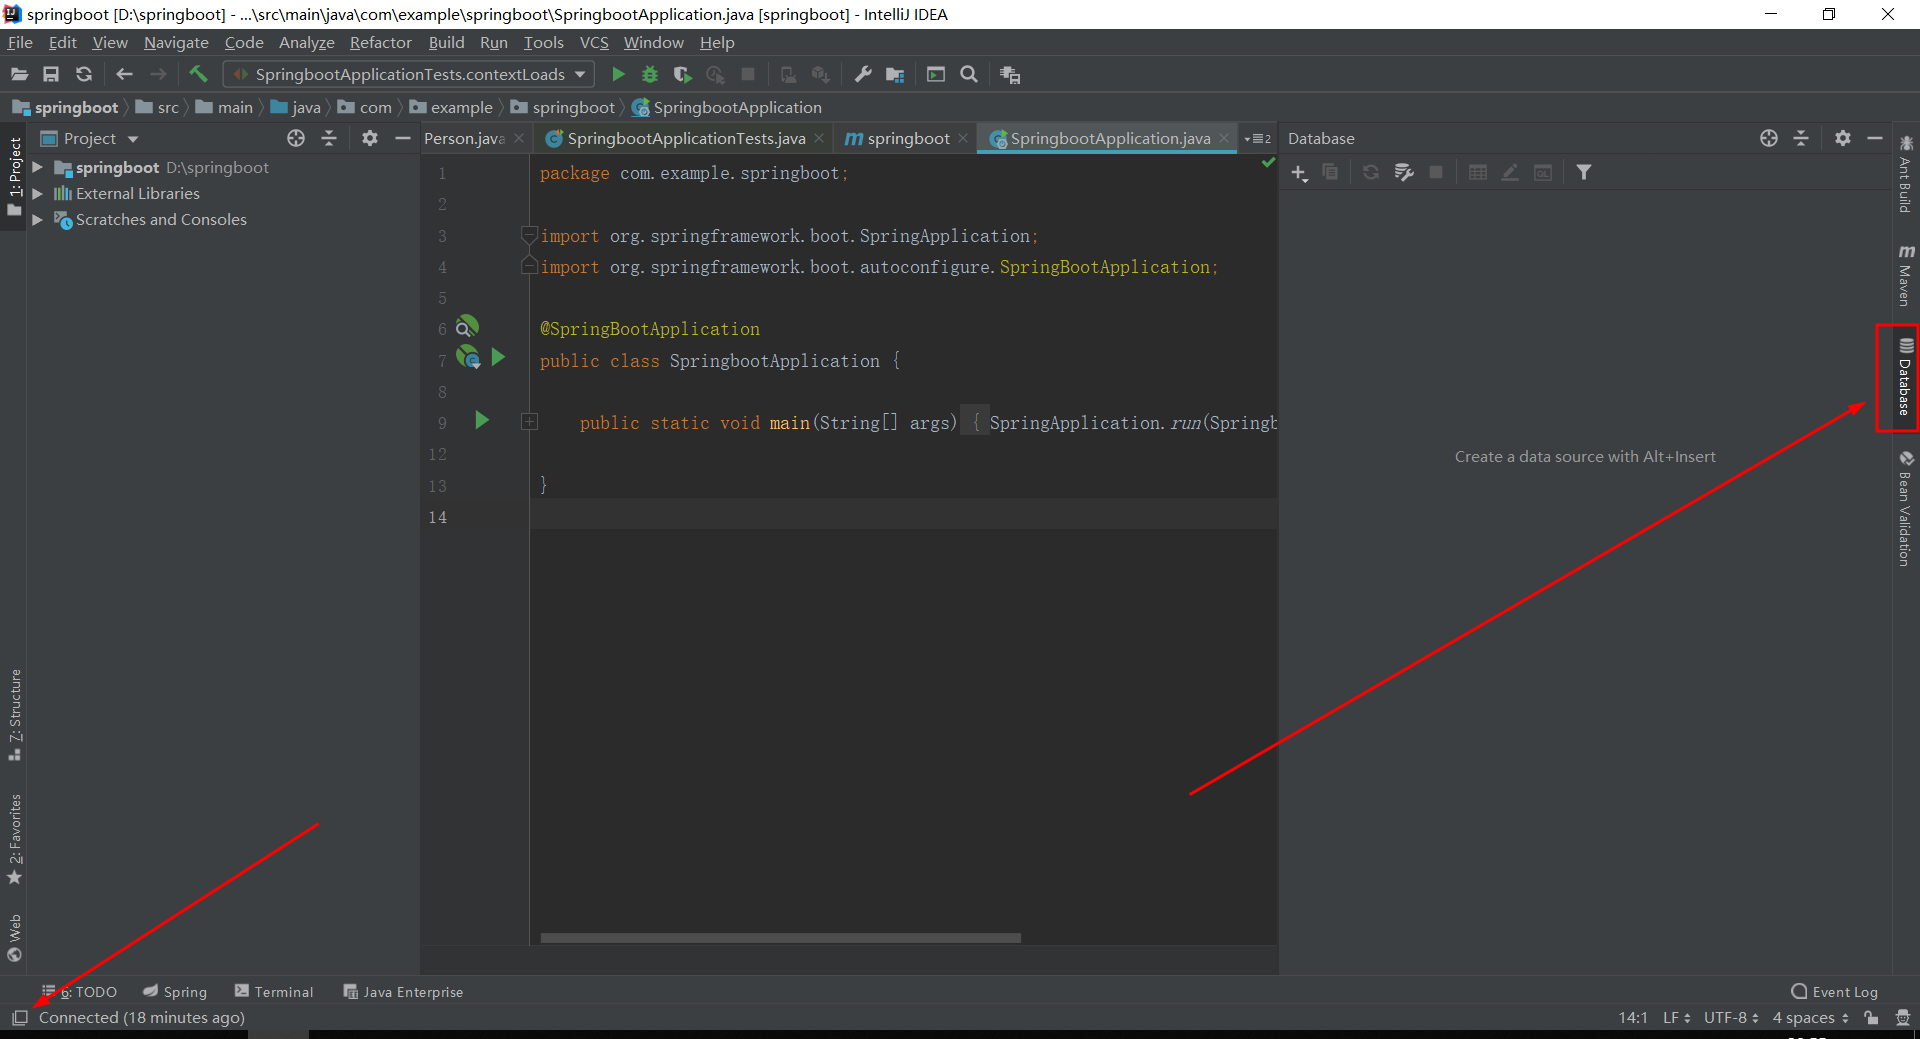
Task: Open the Navigate menu
Action: click(x=176, y=42)
